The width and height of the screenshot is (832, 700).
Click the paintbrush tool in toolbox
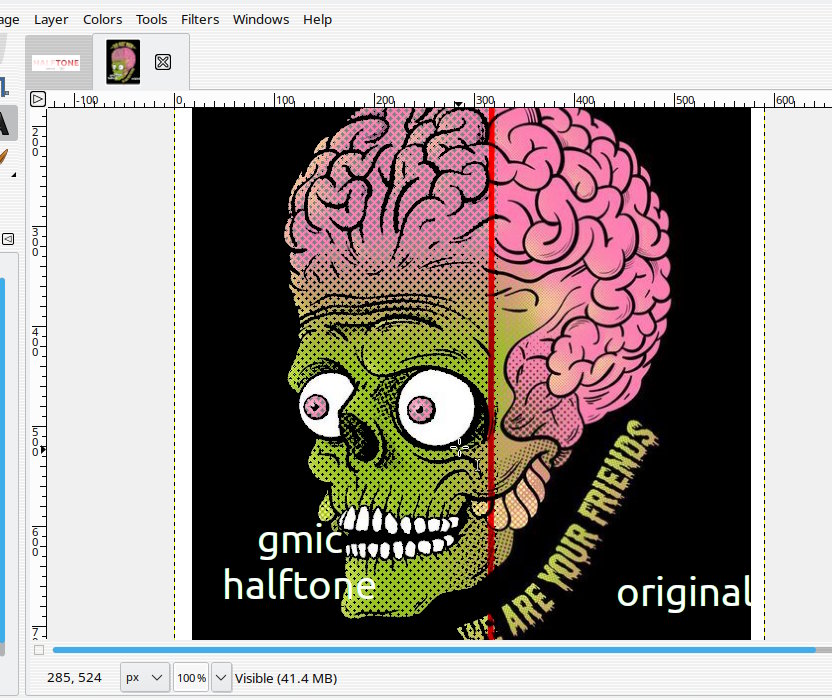point(4,160)
